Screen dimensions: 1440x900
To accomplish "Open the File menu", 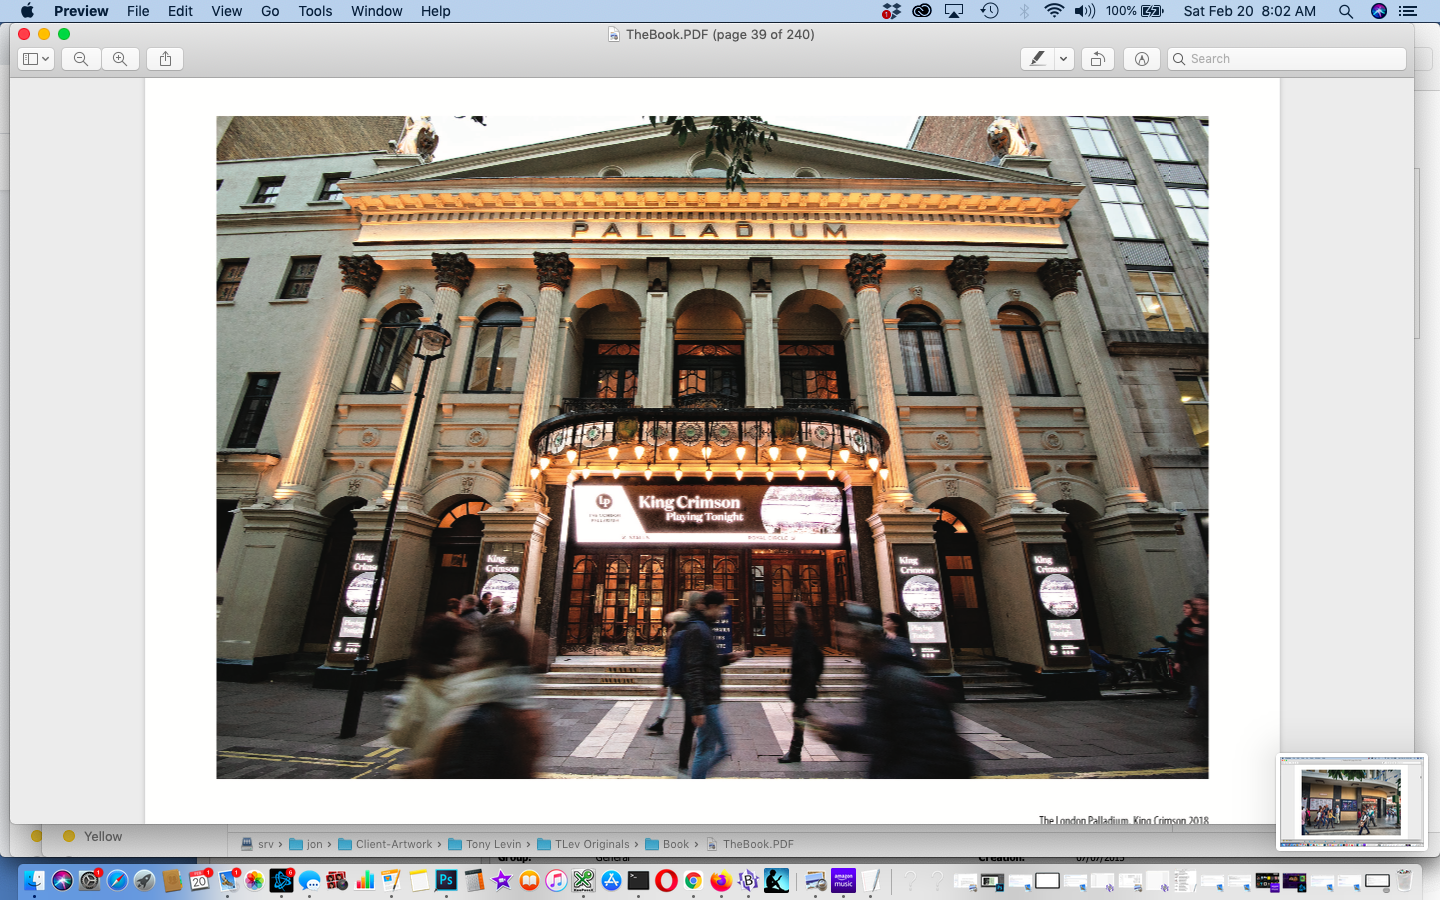I will pos(138,11).
